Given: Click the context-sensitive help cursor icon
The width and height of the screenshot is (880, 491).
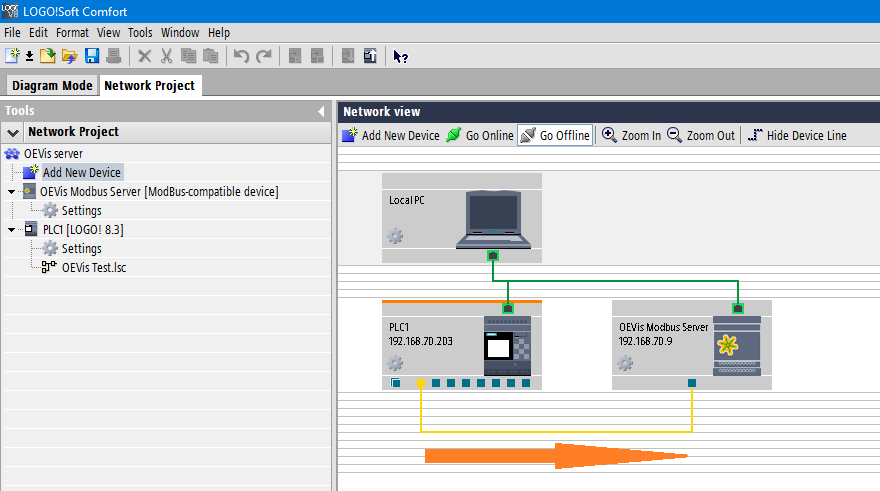Looking at the screenshot, I should click(400, 56).
